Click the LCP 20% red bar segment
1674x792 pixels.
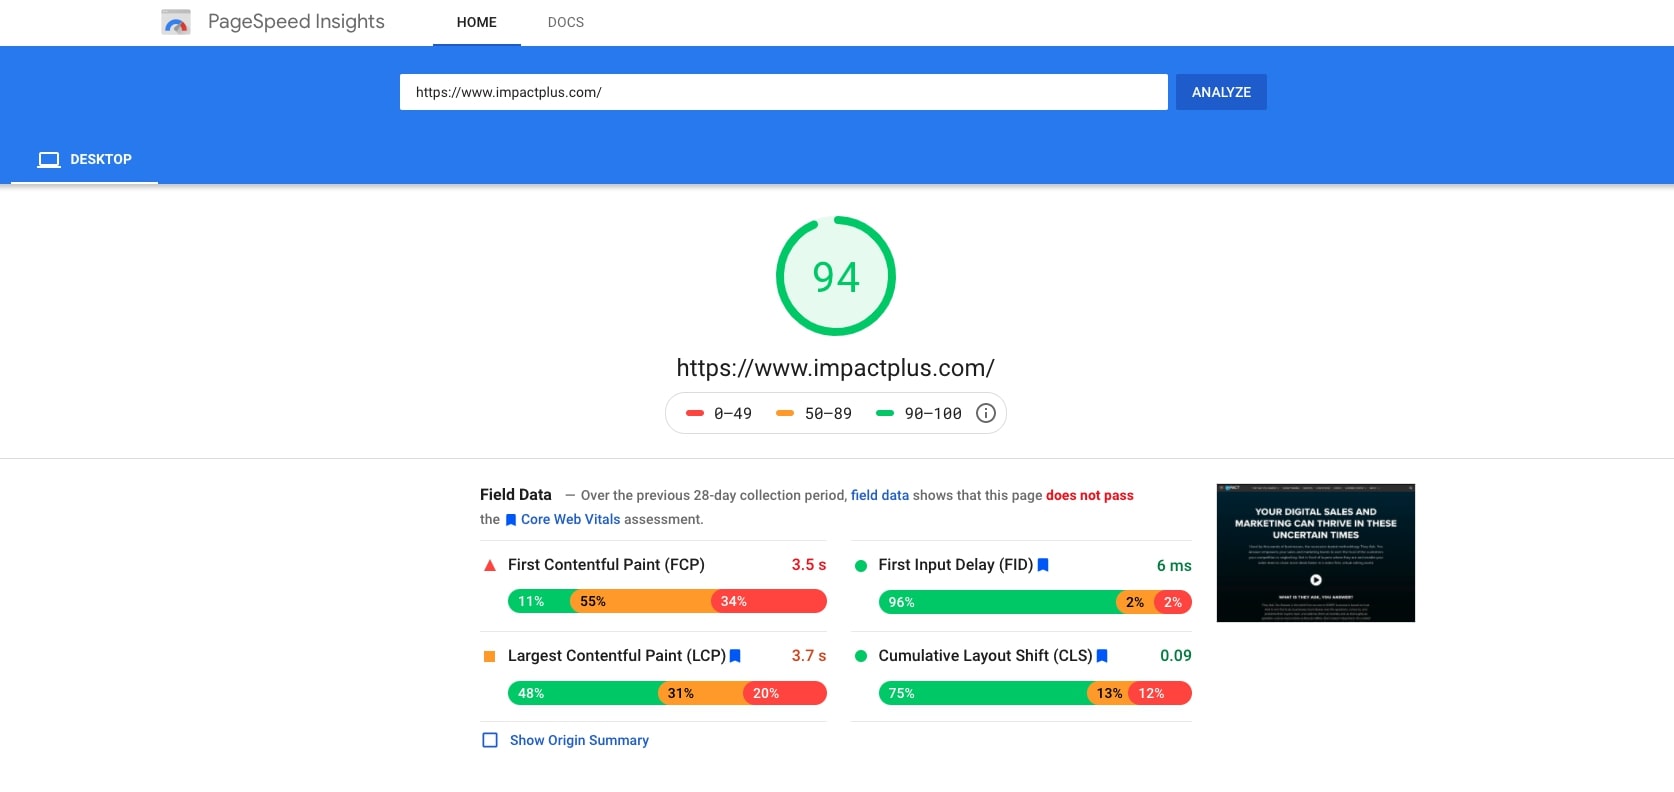pos(785,693)
